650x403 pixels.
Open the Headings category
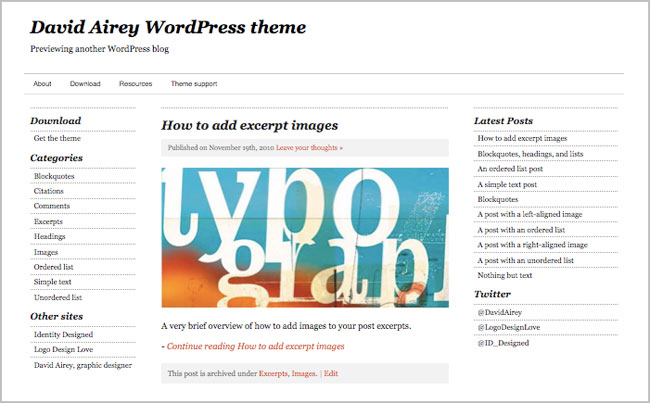49,237
